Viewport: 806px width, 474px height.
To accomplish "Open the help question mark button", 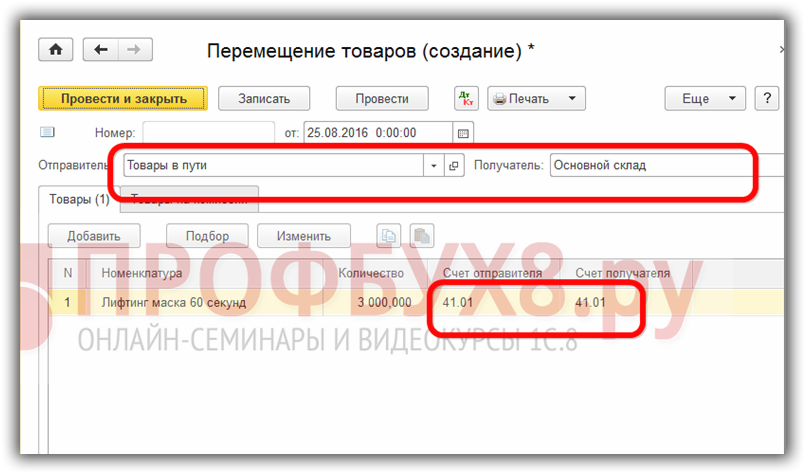I will (767, 98).
